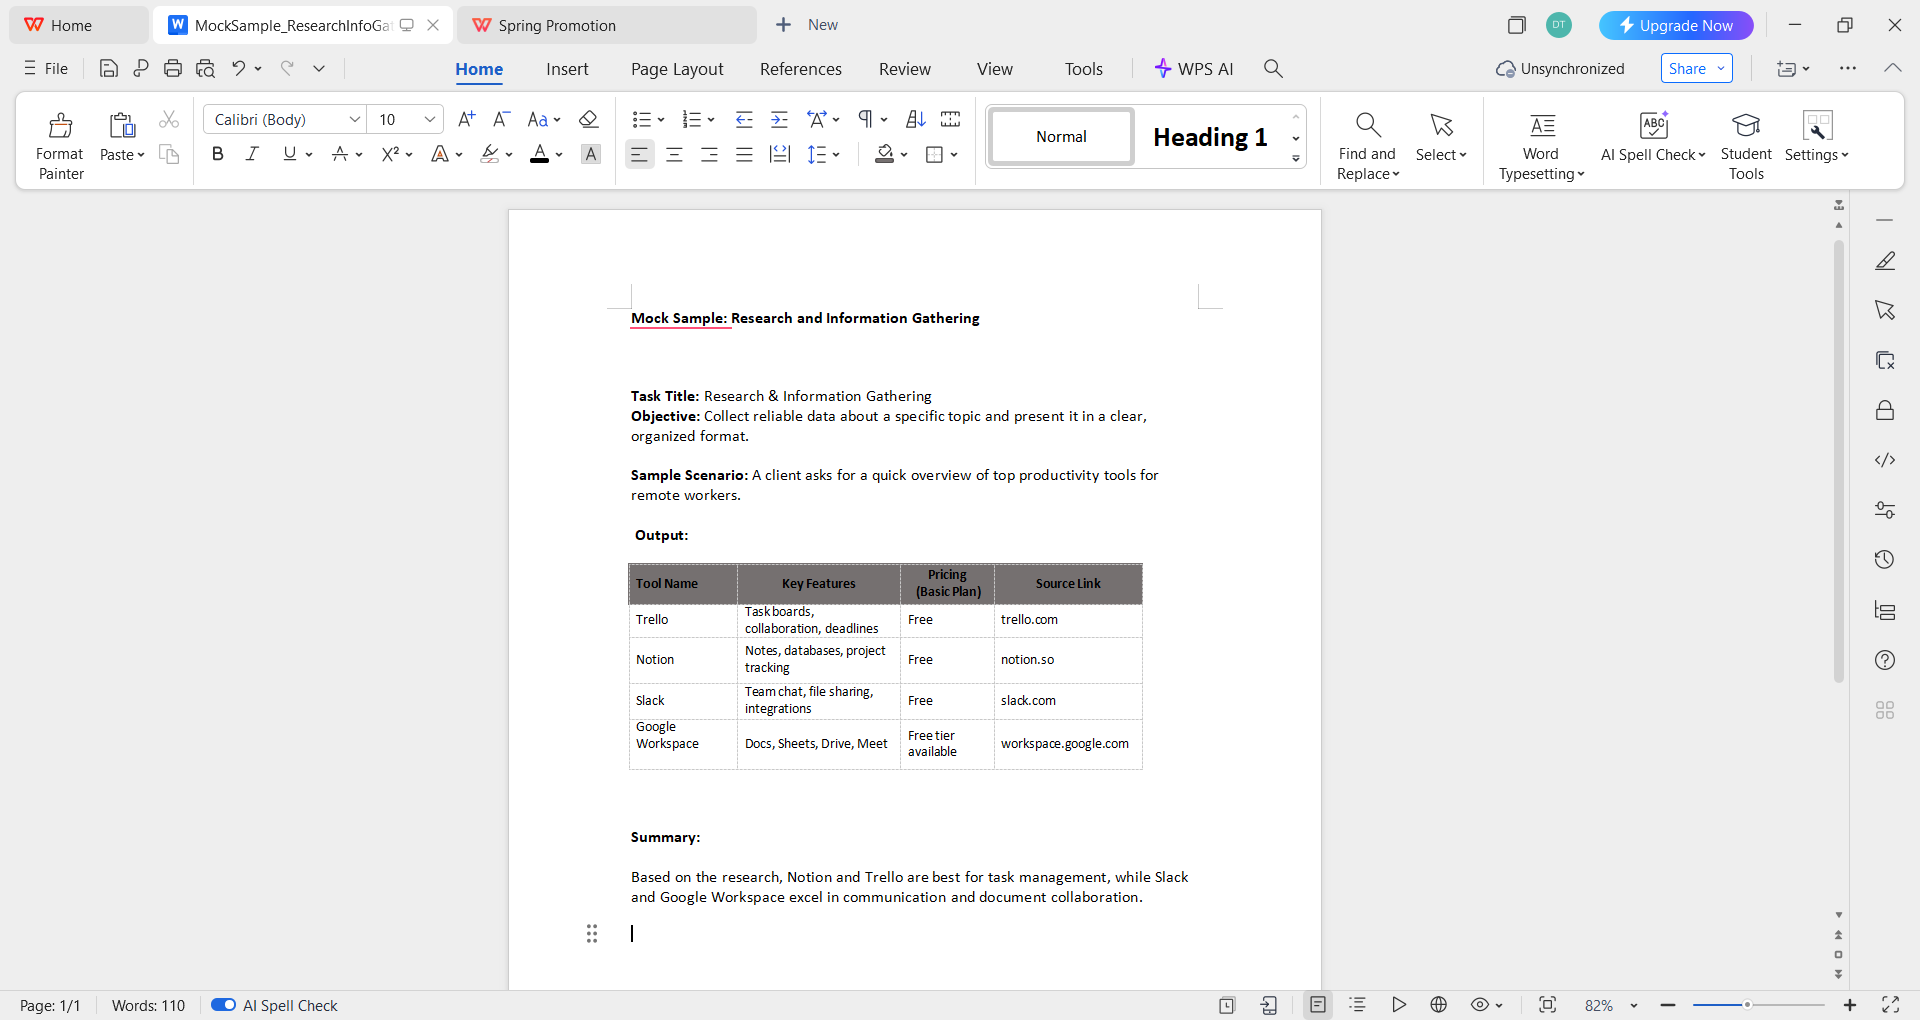This screenshot has height=1020, width=1920.
Task: Switch to the References tab
Action: (801, 69)
